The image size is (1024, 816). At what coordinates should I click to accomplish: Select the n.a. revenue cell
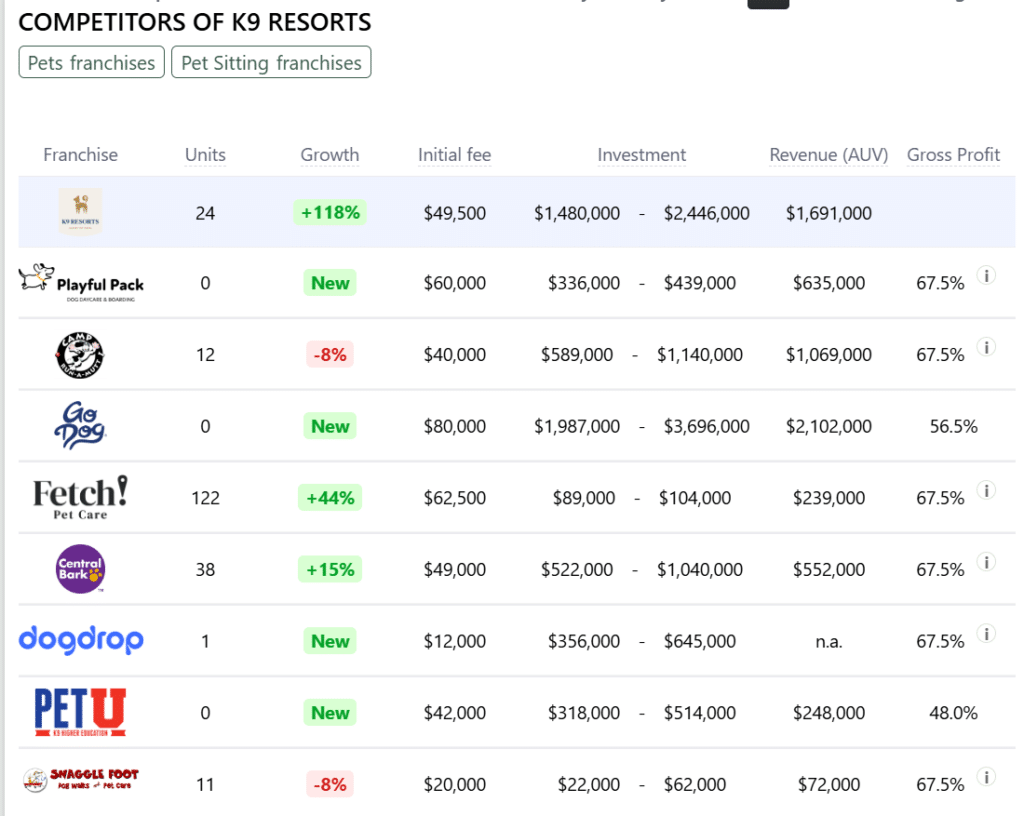click(829, 642)
